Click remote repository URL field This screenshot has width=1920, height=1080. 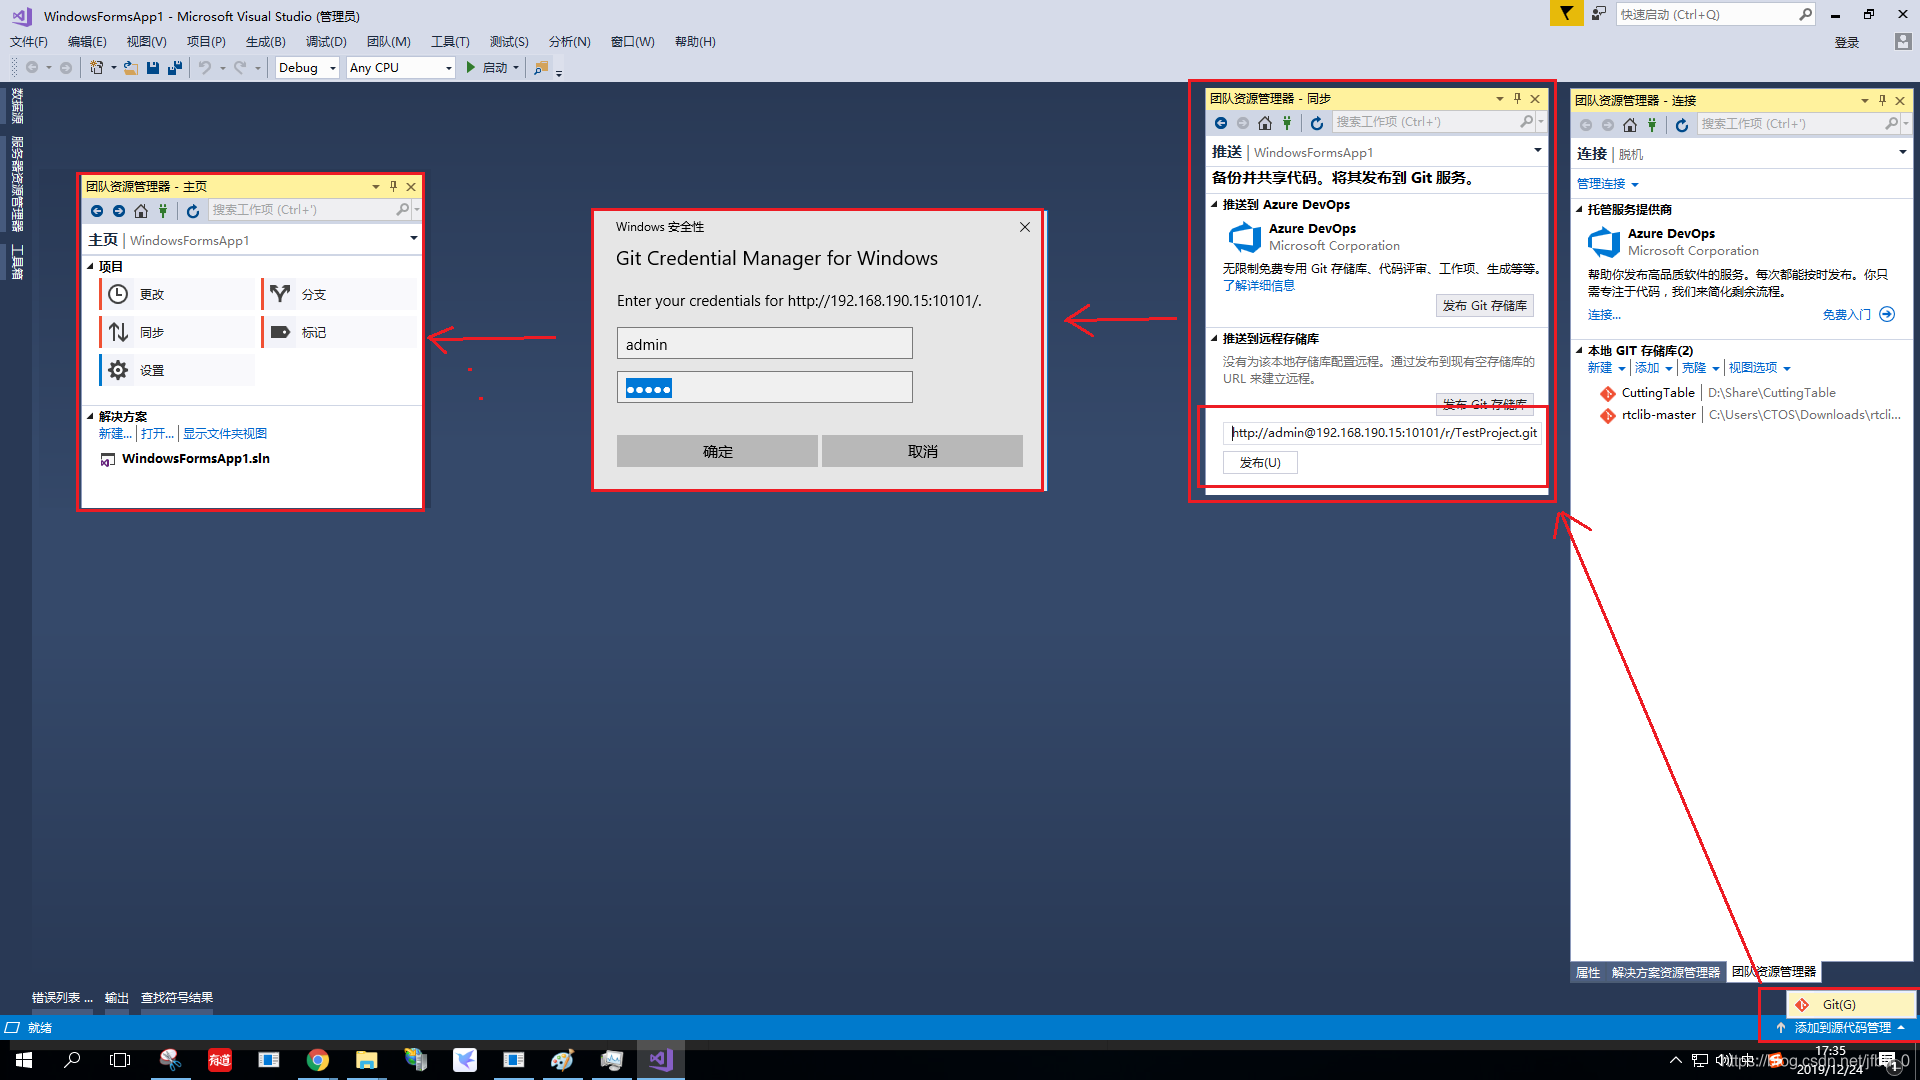pos(1383,433)
